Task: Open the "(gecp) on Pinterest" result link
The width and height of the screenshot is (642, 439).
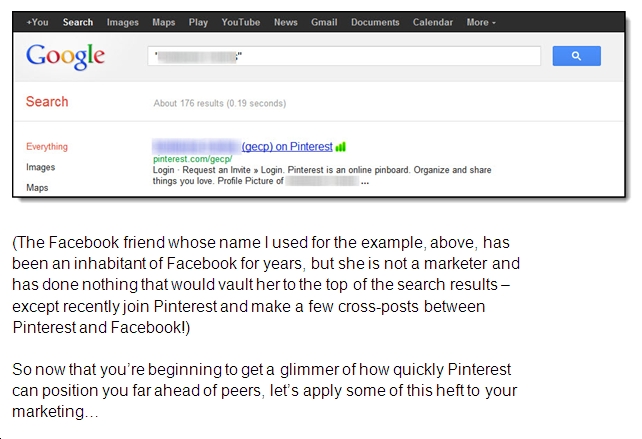Action: pos(287,147)
